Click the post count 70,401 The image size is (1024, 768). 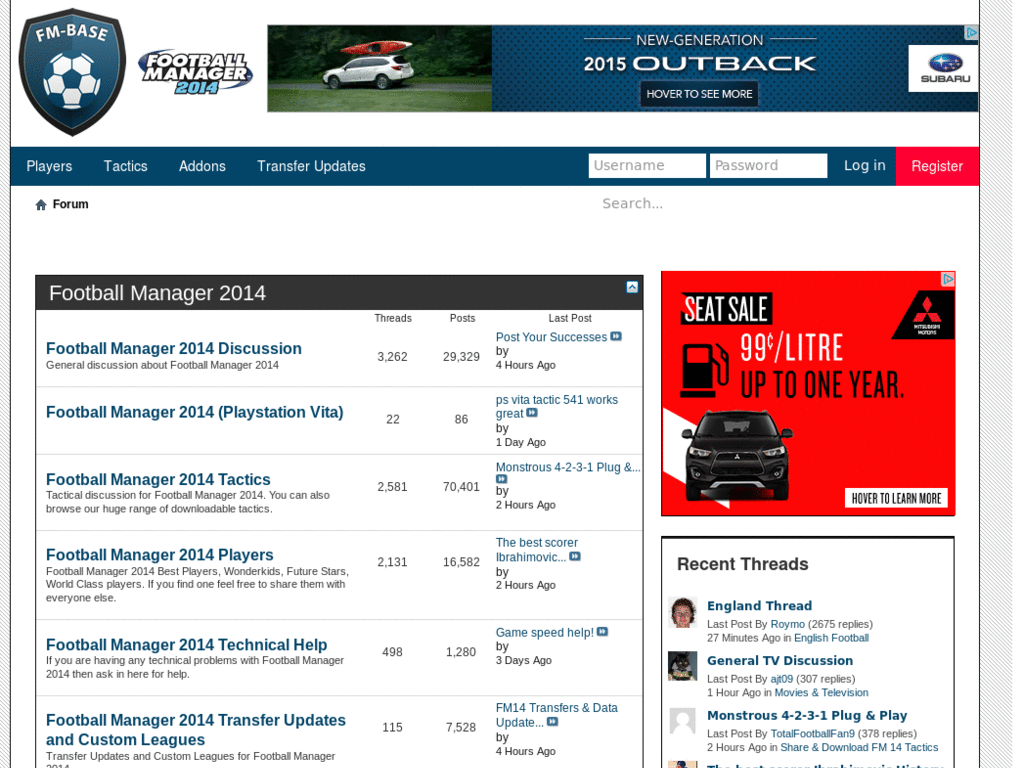pyautogui.click(x=461, y=487)
